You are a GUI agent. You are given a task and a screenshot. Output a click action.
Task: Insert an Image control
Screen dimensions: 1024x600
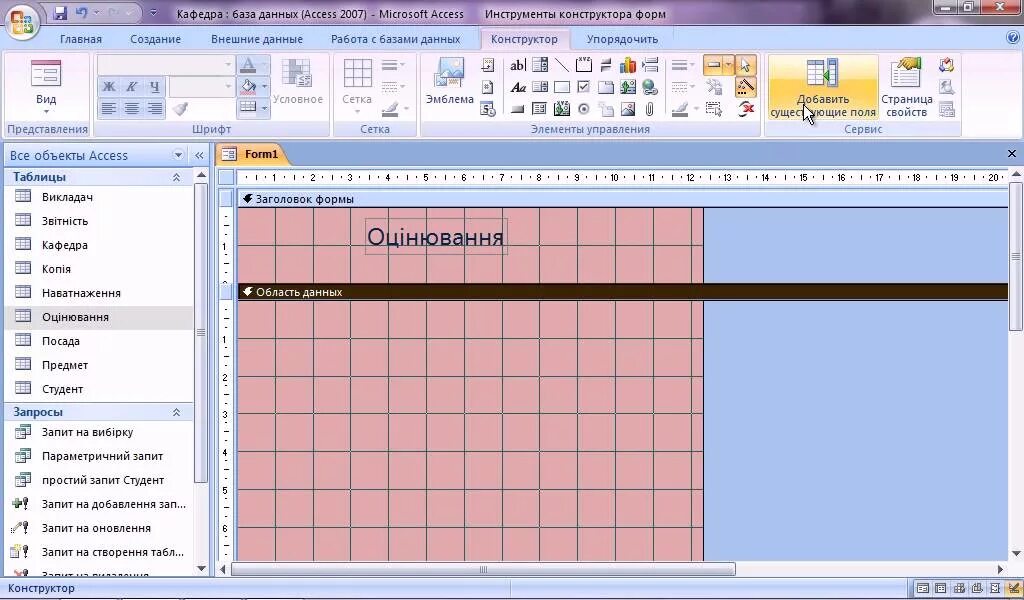628,109
